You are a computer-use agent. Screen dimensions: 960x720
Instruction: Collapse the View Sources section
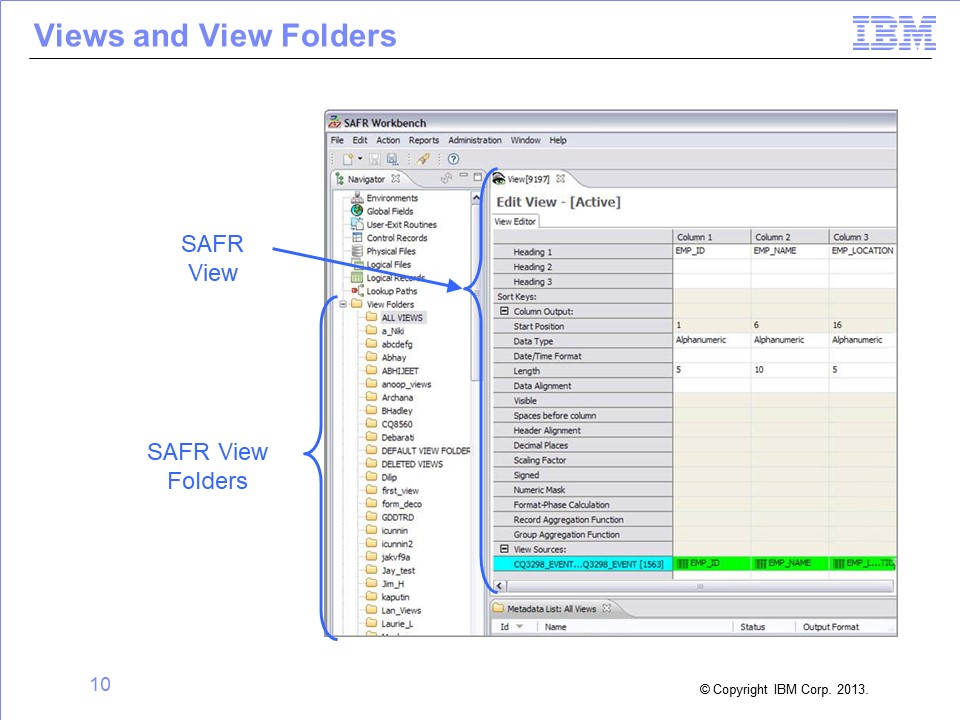click(x=504, y=549)
